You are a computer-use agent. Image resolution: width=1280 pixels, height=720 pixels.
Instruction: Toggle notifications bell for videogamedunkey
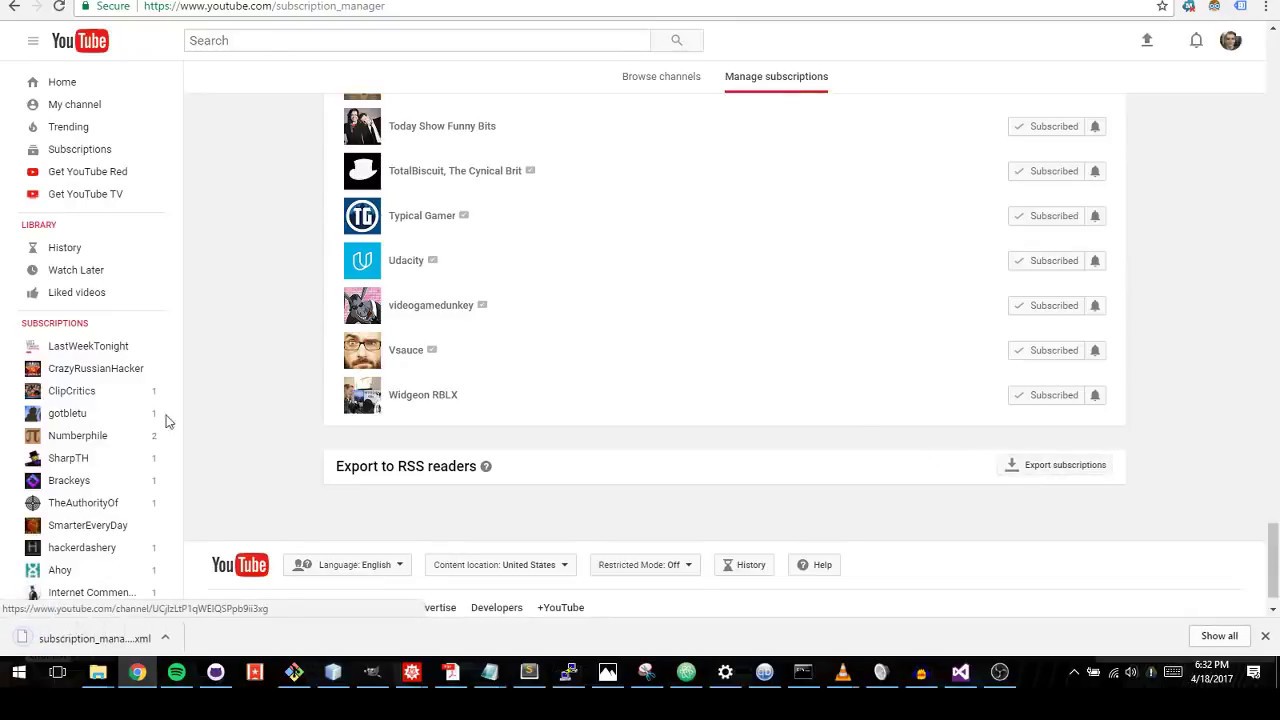coord(1095,305)
